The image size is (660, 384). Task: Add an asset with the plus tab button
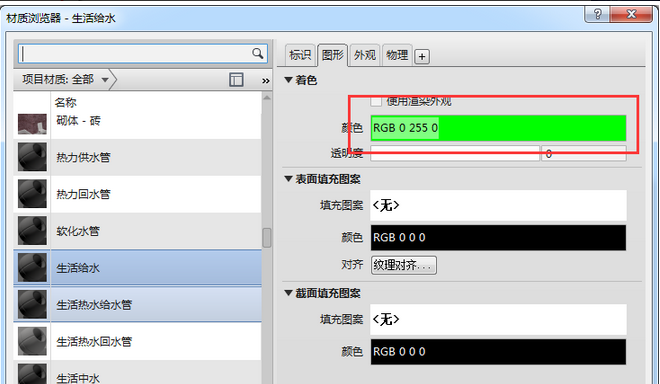(x=422, y=56)
